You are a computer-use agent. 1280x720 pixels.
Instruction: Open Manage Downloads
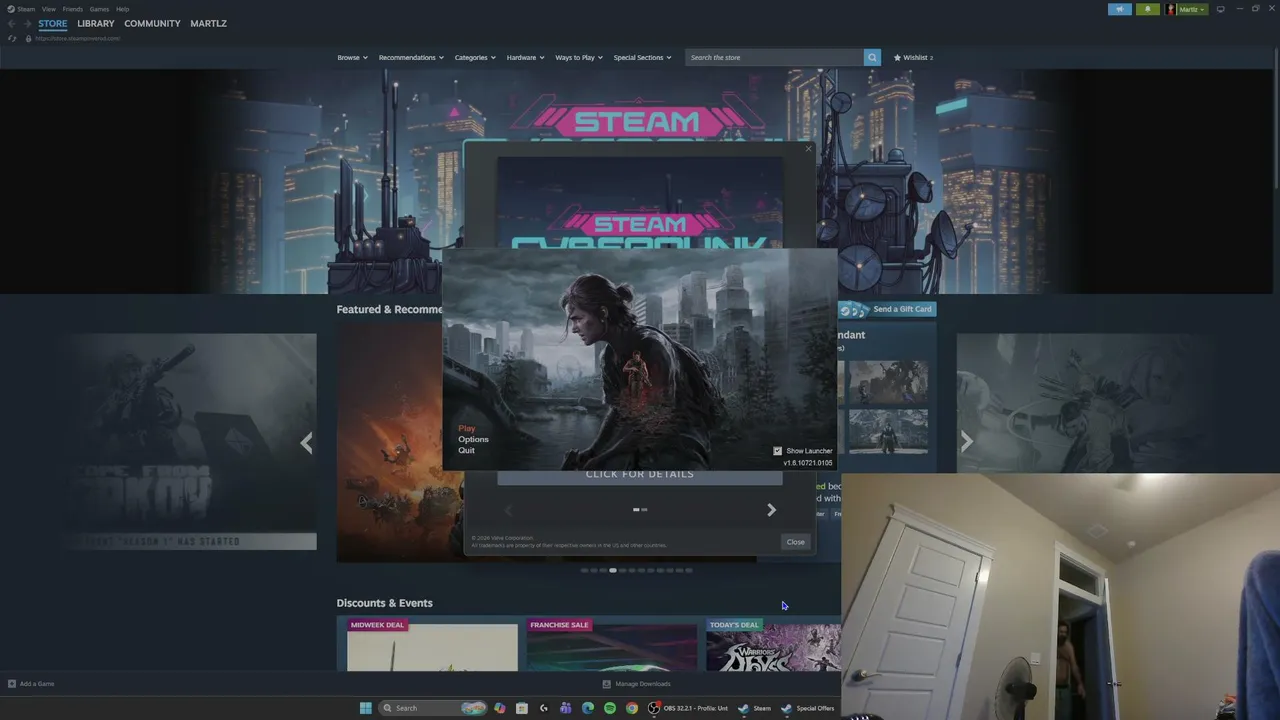coord(636,684)
